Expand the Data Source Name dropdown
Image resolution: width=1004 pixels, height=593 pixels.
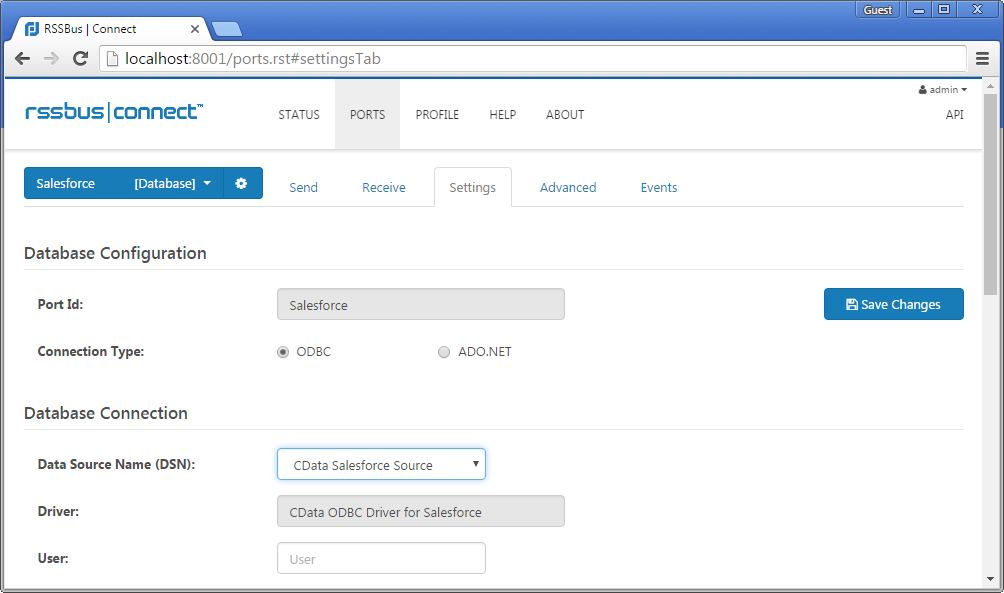[381, 465]
